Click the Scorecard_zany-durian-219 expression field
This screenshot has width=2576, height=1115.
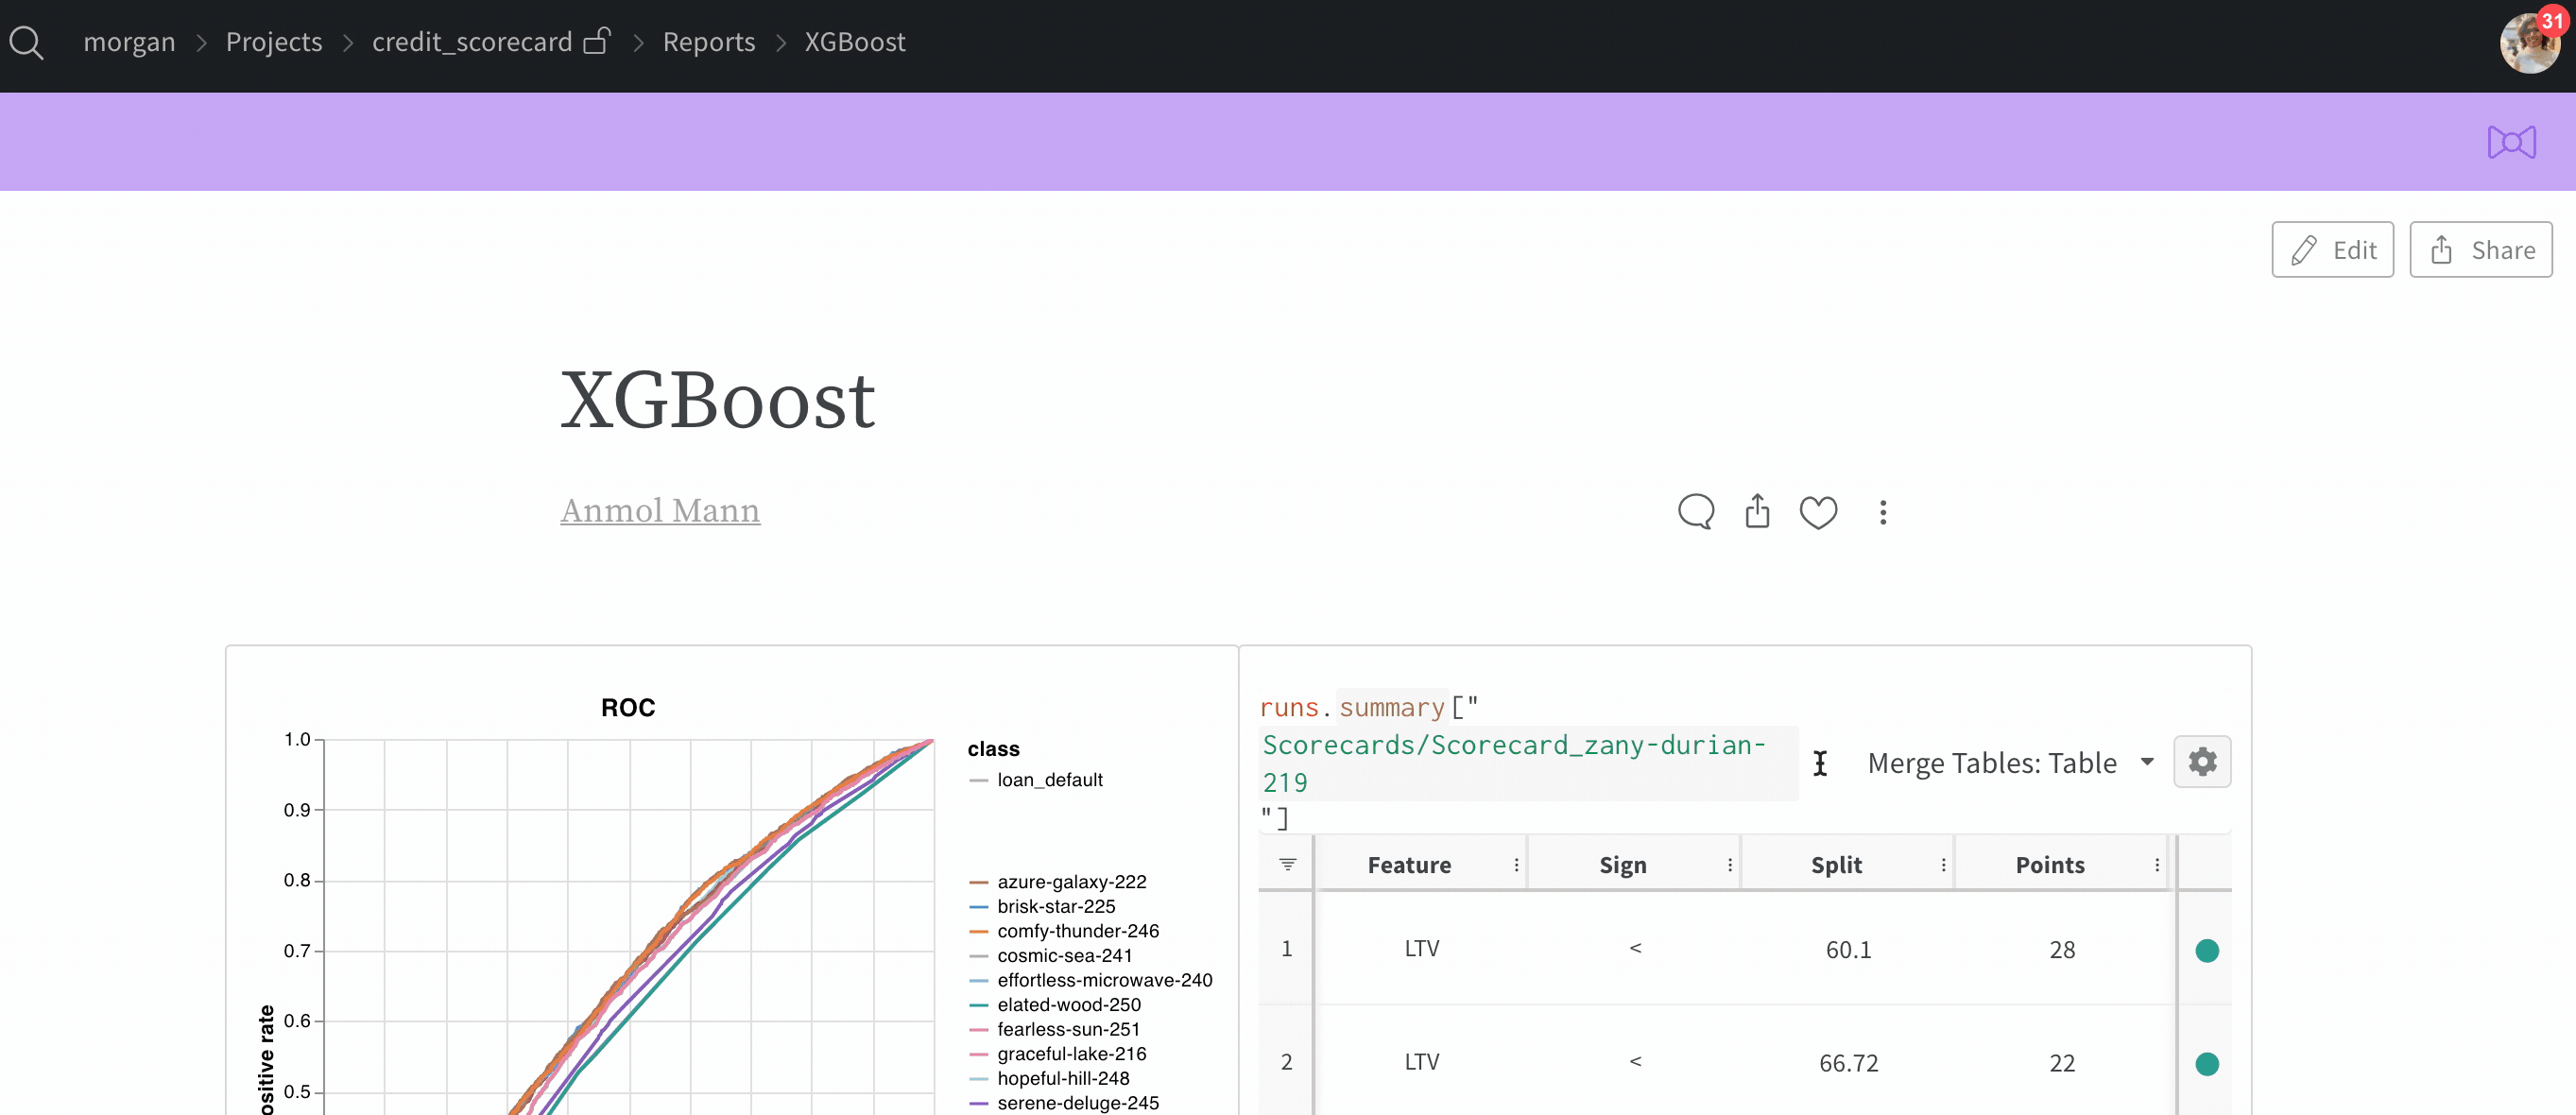tap(1513, 762)
